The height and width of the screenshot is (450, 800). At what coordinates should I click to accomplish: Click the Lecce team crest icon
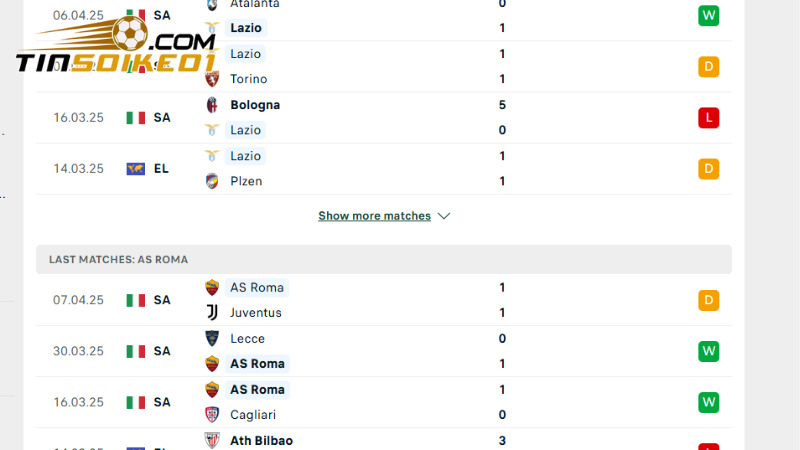pos(212,339)
